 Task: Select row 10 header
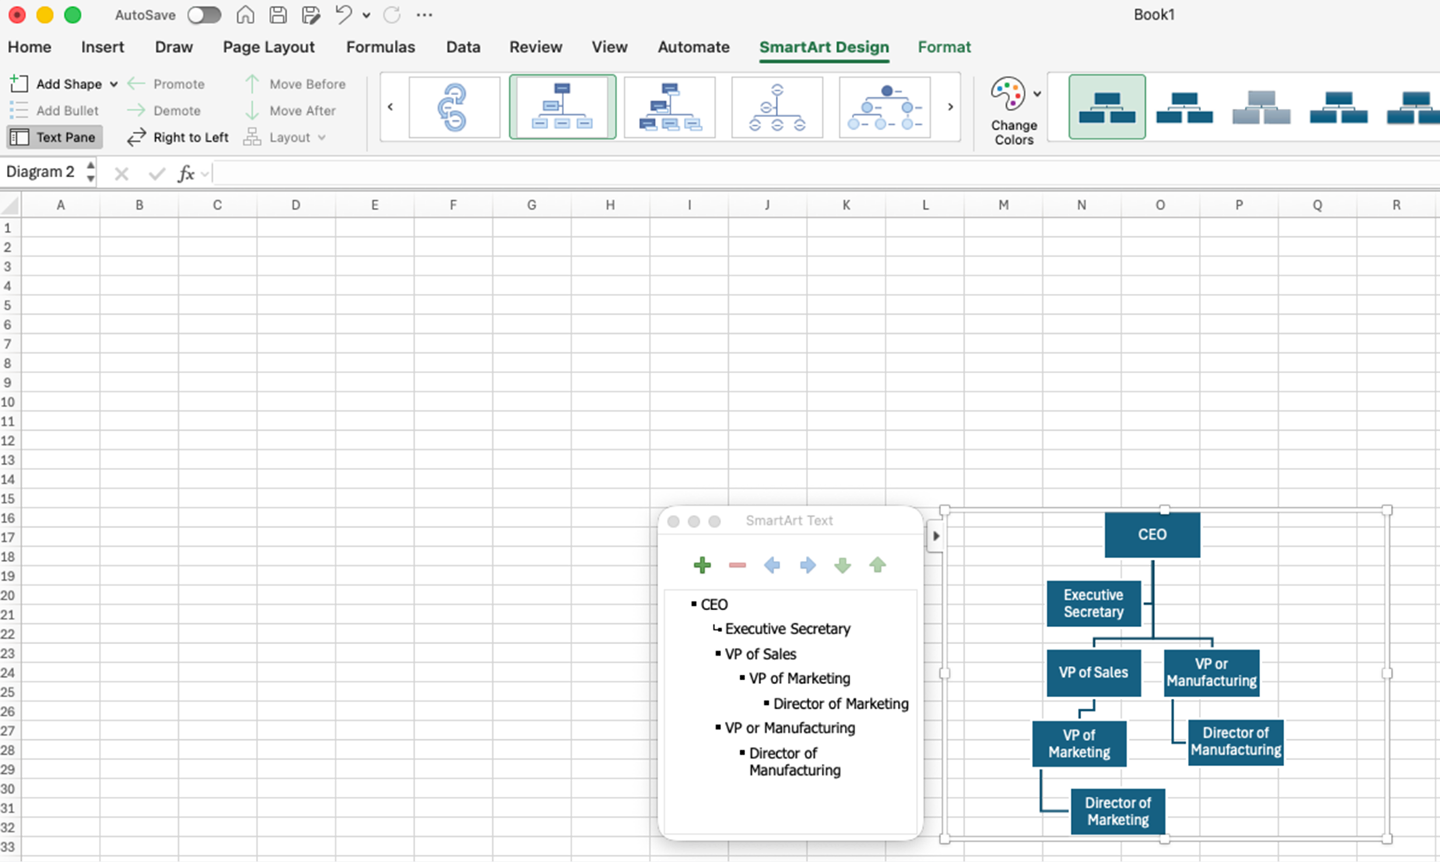tap(8, 402)
